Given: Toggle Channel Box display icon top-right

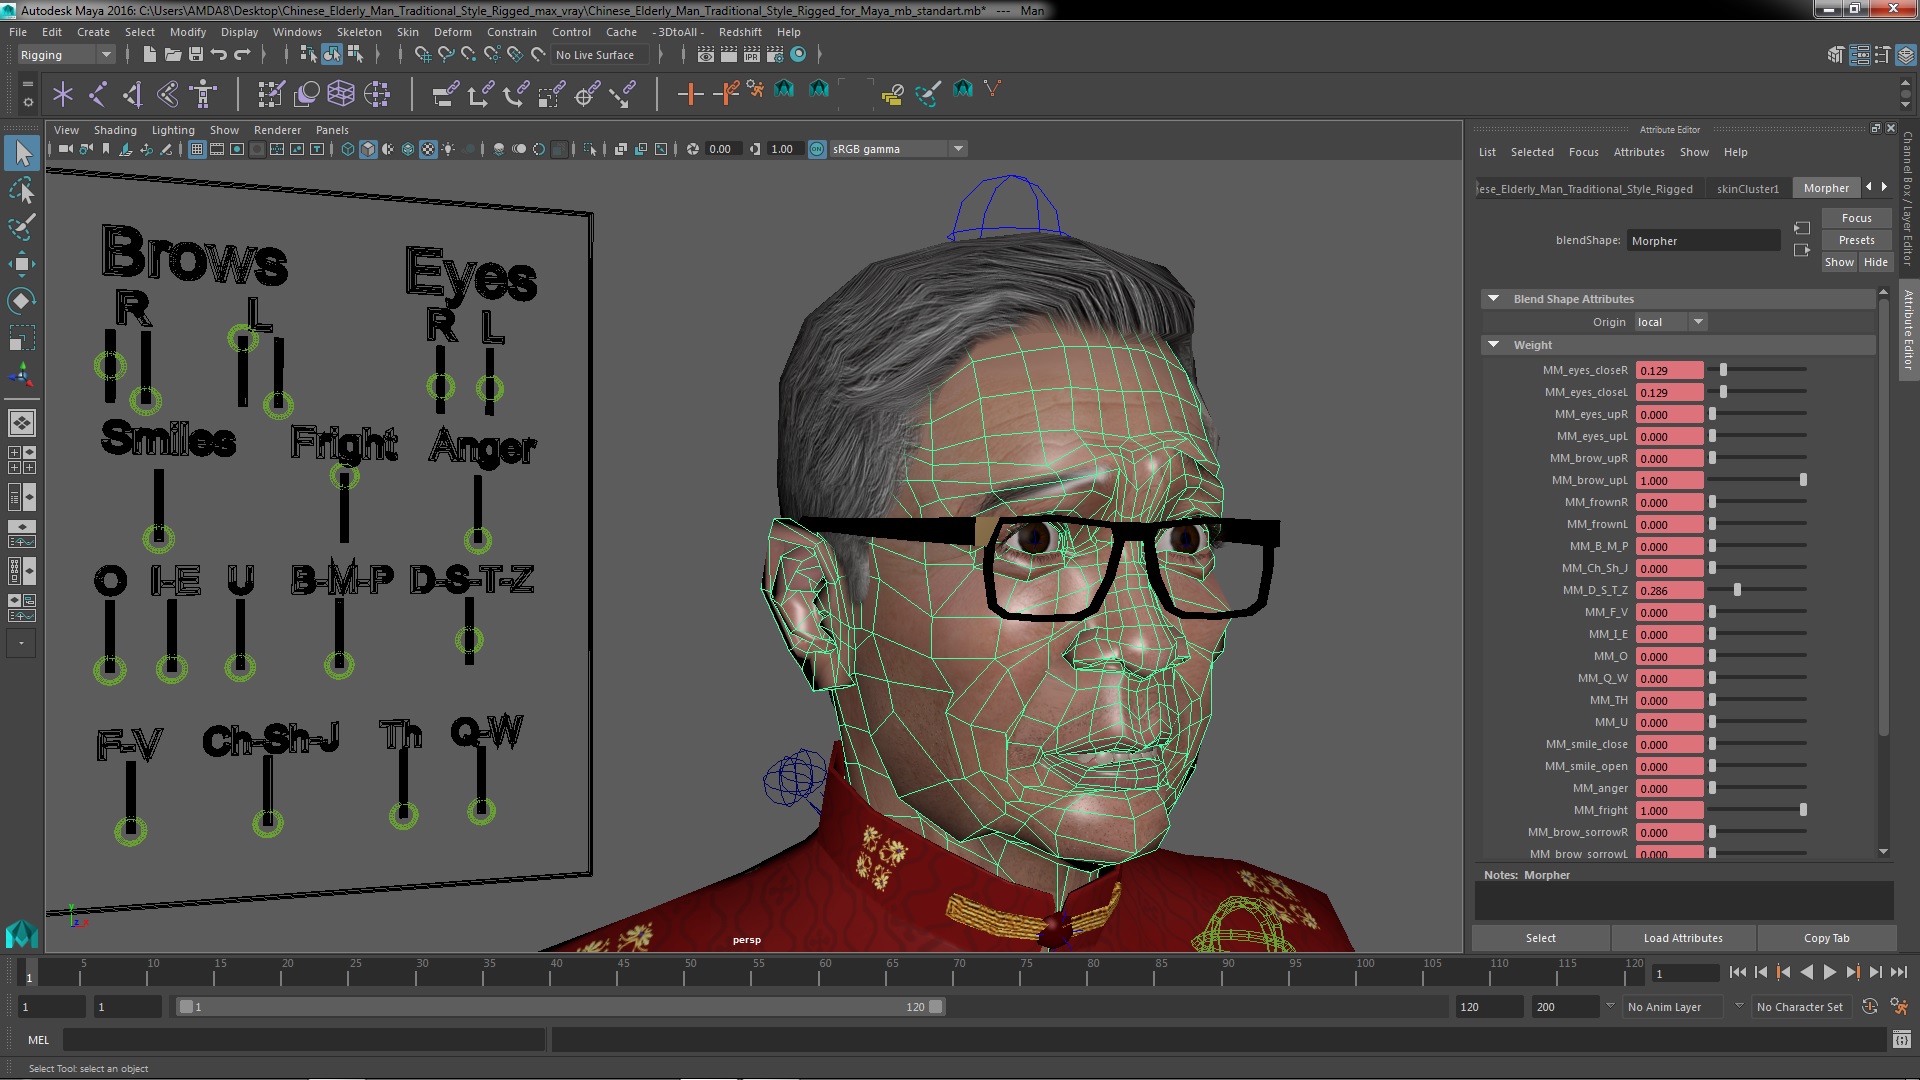Looking at the screenshot, I should point(1905,56).
